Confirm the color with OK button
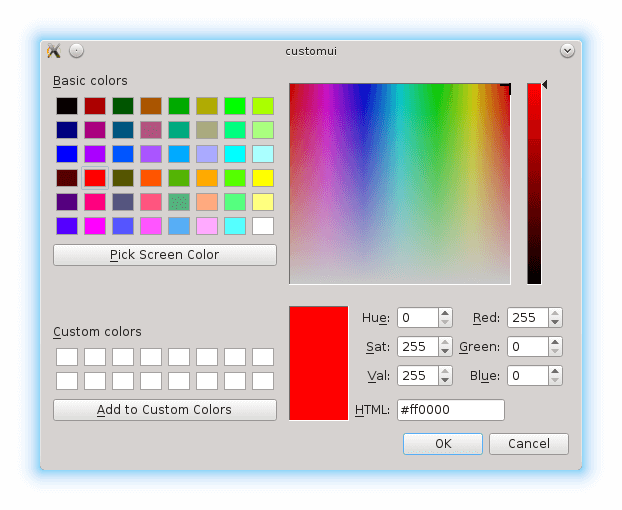This screenshot has height=510, width=622. point(442,444)
